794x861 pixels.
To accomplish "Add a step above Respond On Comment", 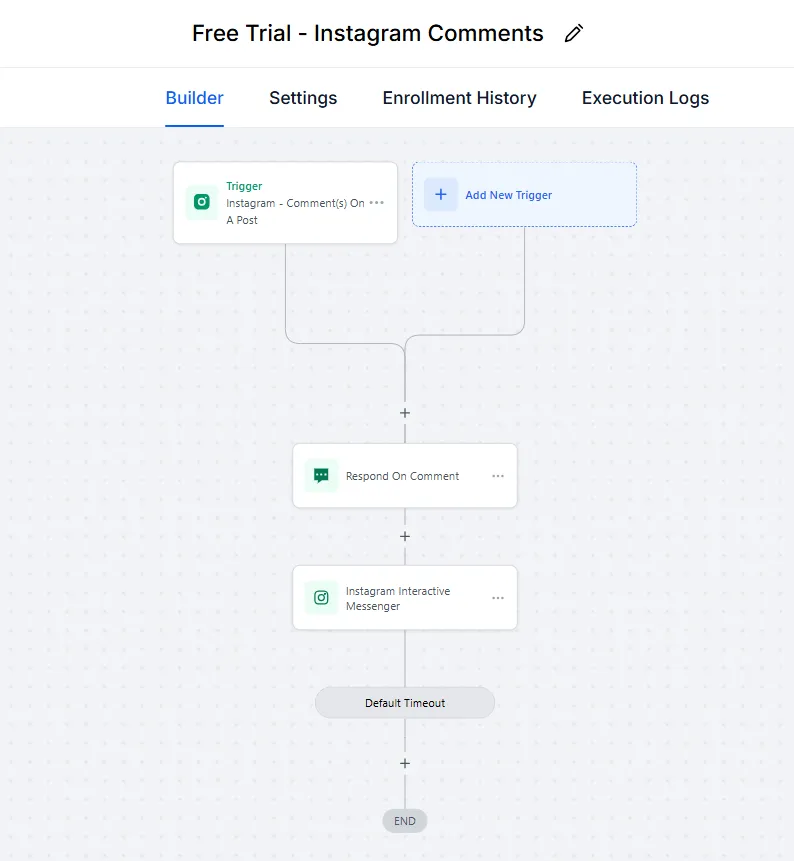I will [x=405, y=412].
